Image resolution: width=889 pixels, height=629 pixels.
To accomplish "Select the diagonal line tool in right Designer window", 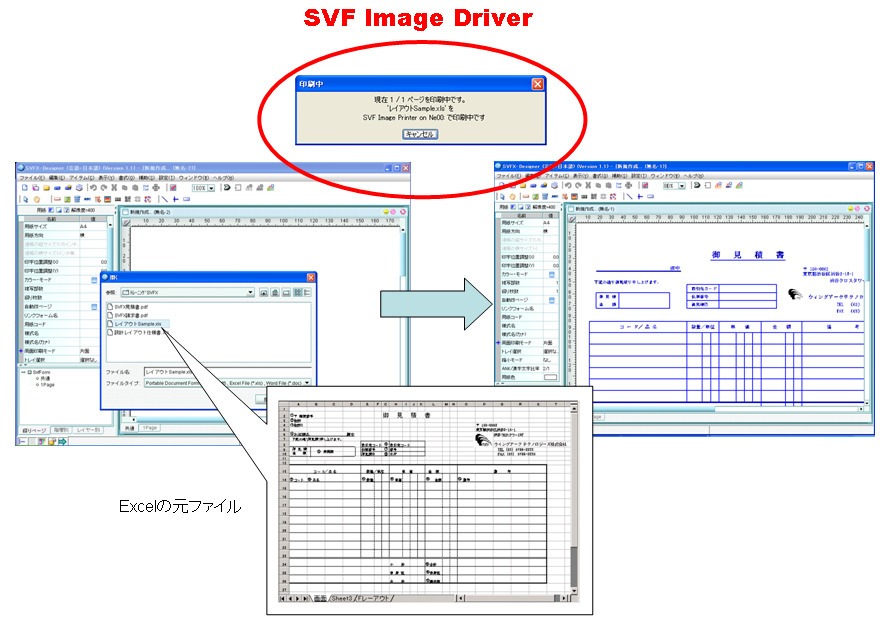I will coord(629,196).
